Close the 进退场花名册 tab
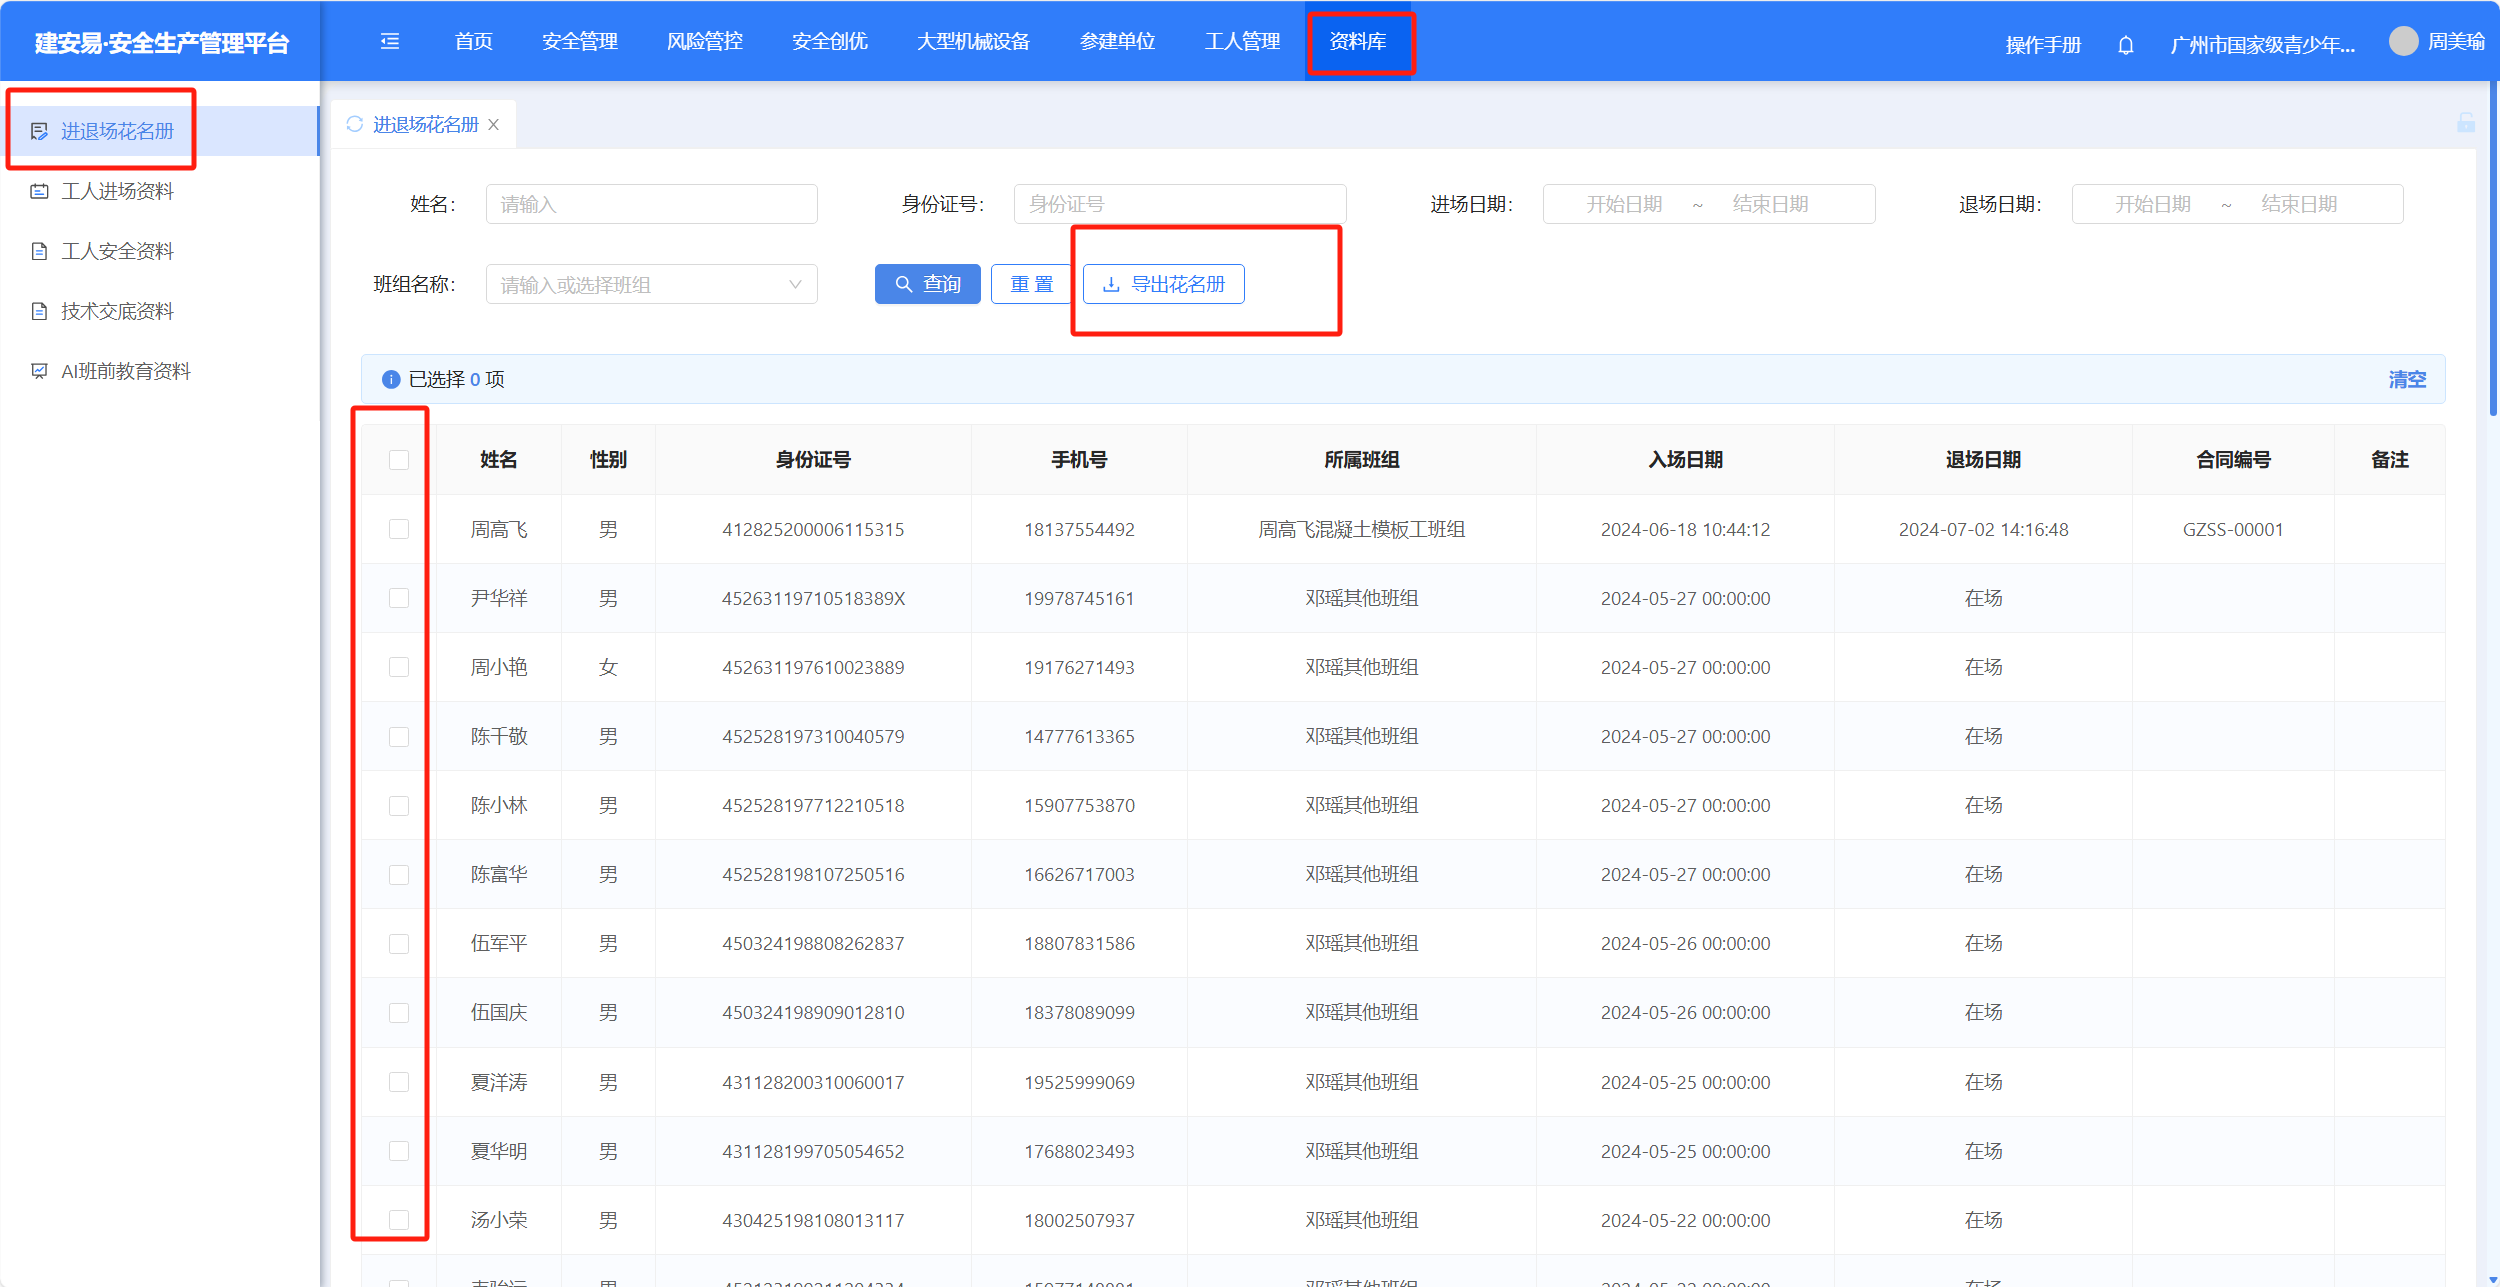 pos(494,125)
